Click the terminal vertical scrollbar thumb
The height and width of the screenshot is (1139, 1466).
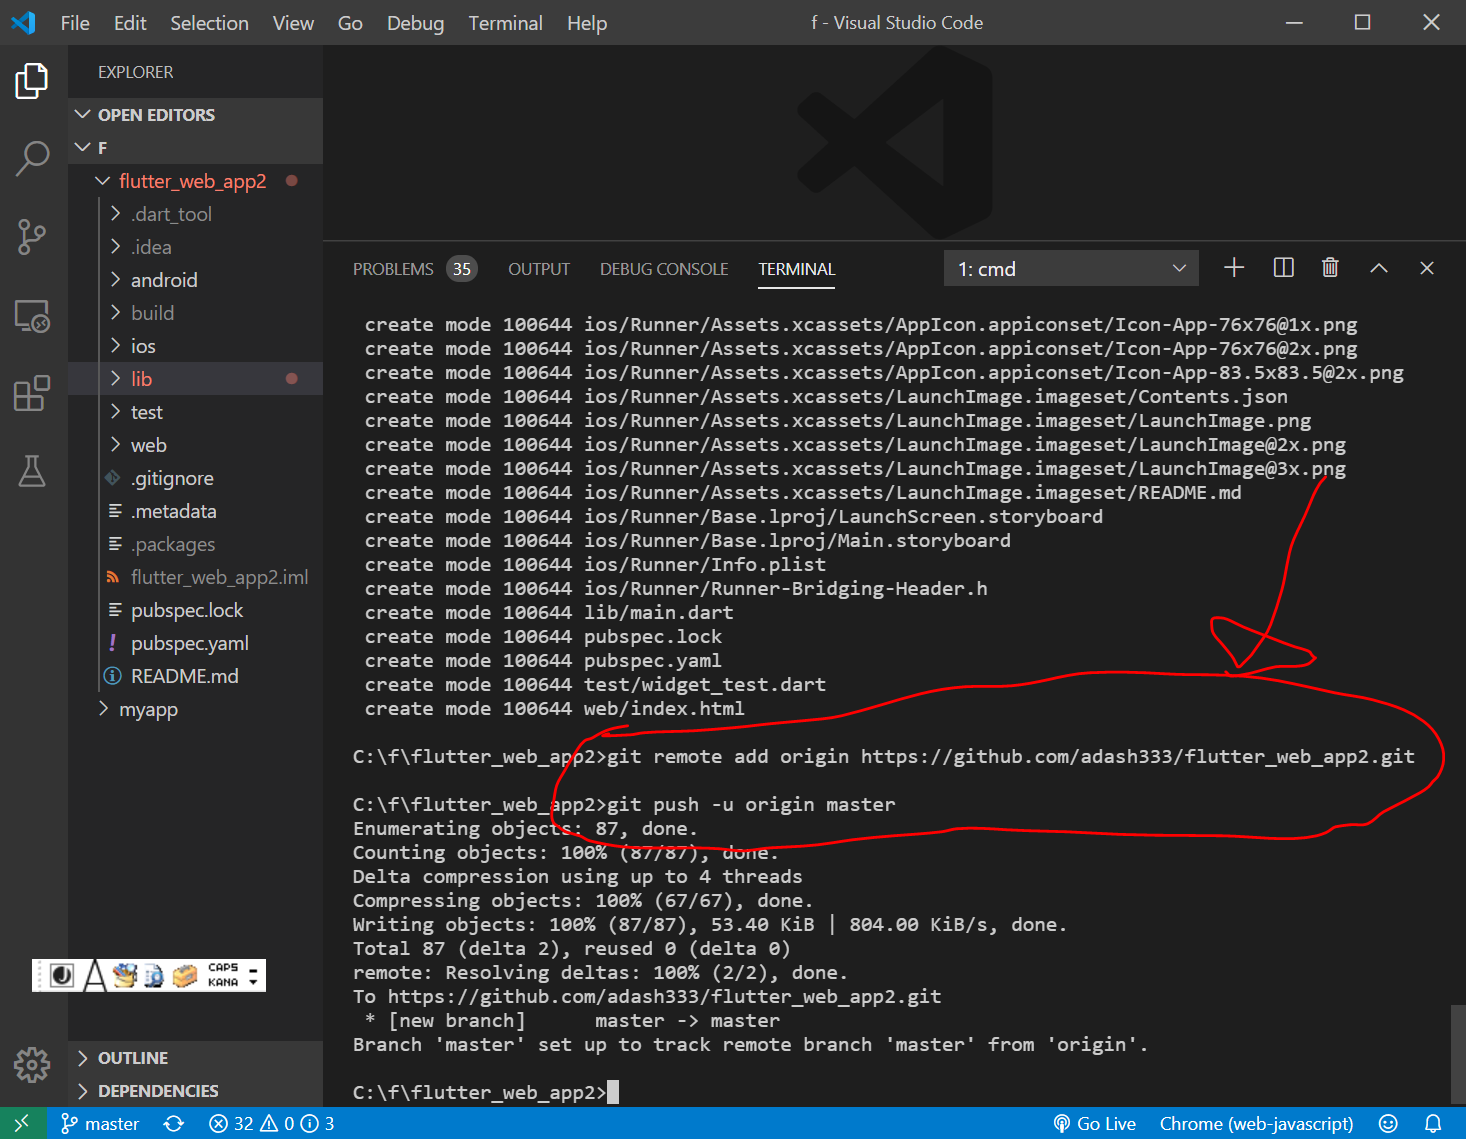[1457, 1054]
